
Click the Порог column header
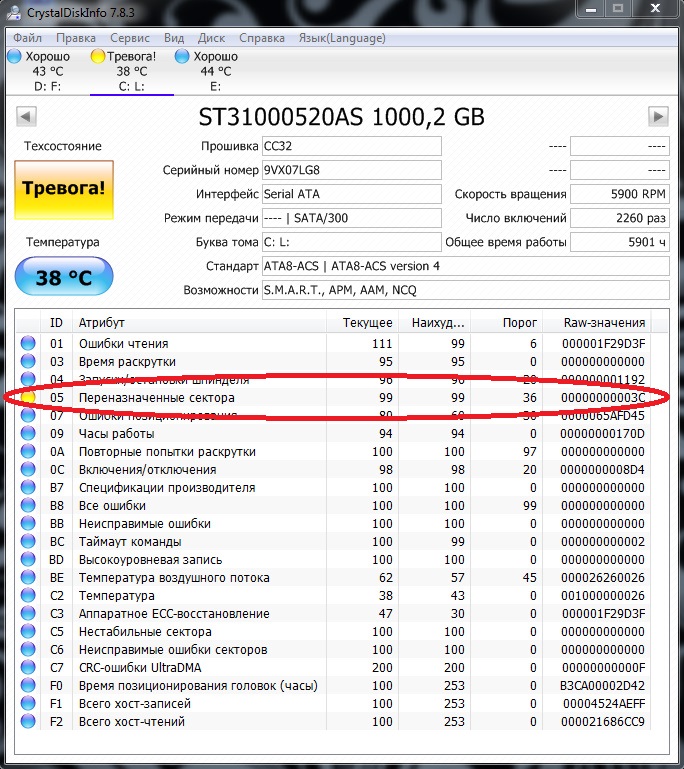[507, 323]
